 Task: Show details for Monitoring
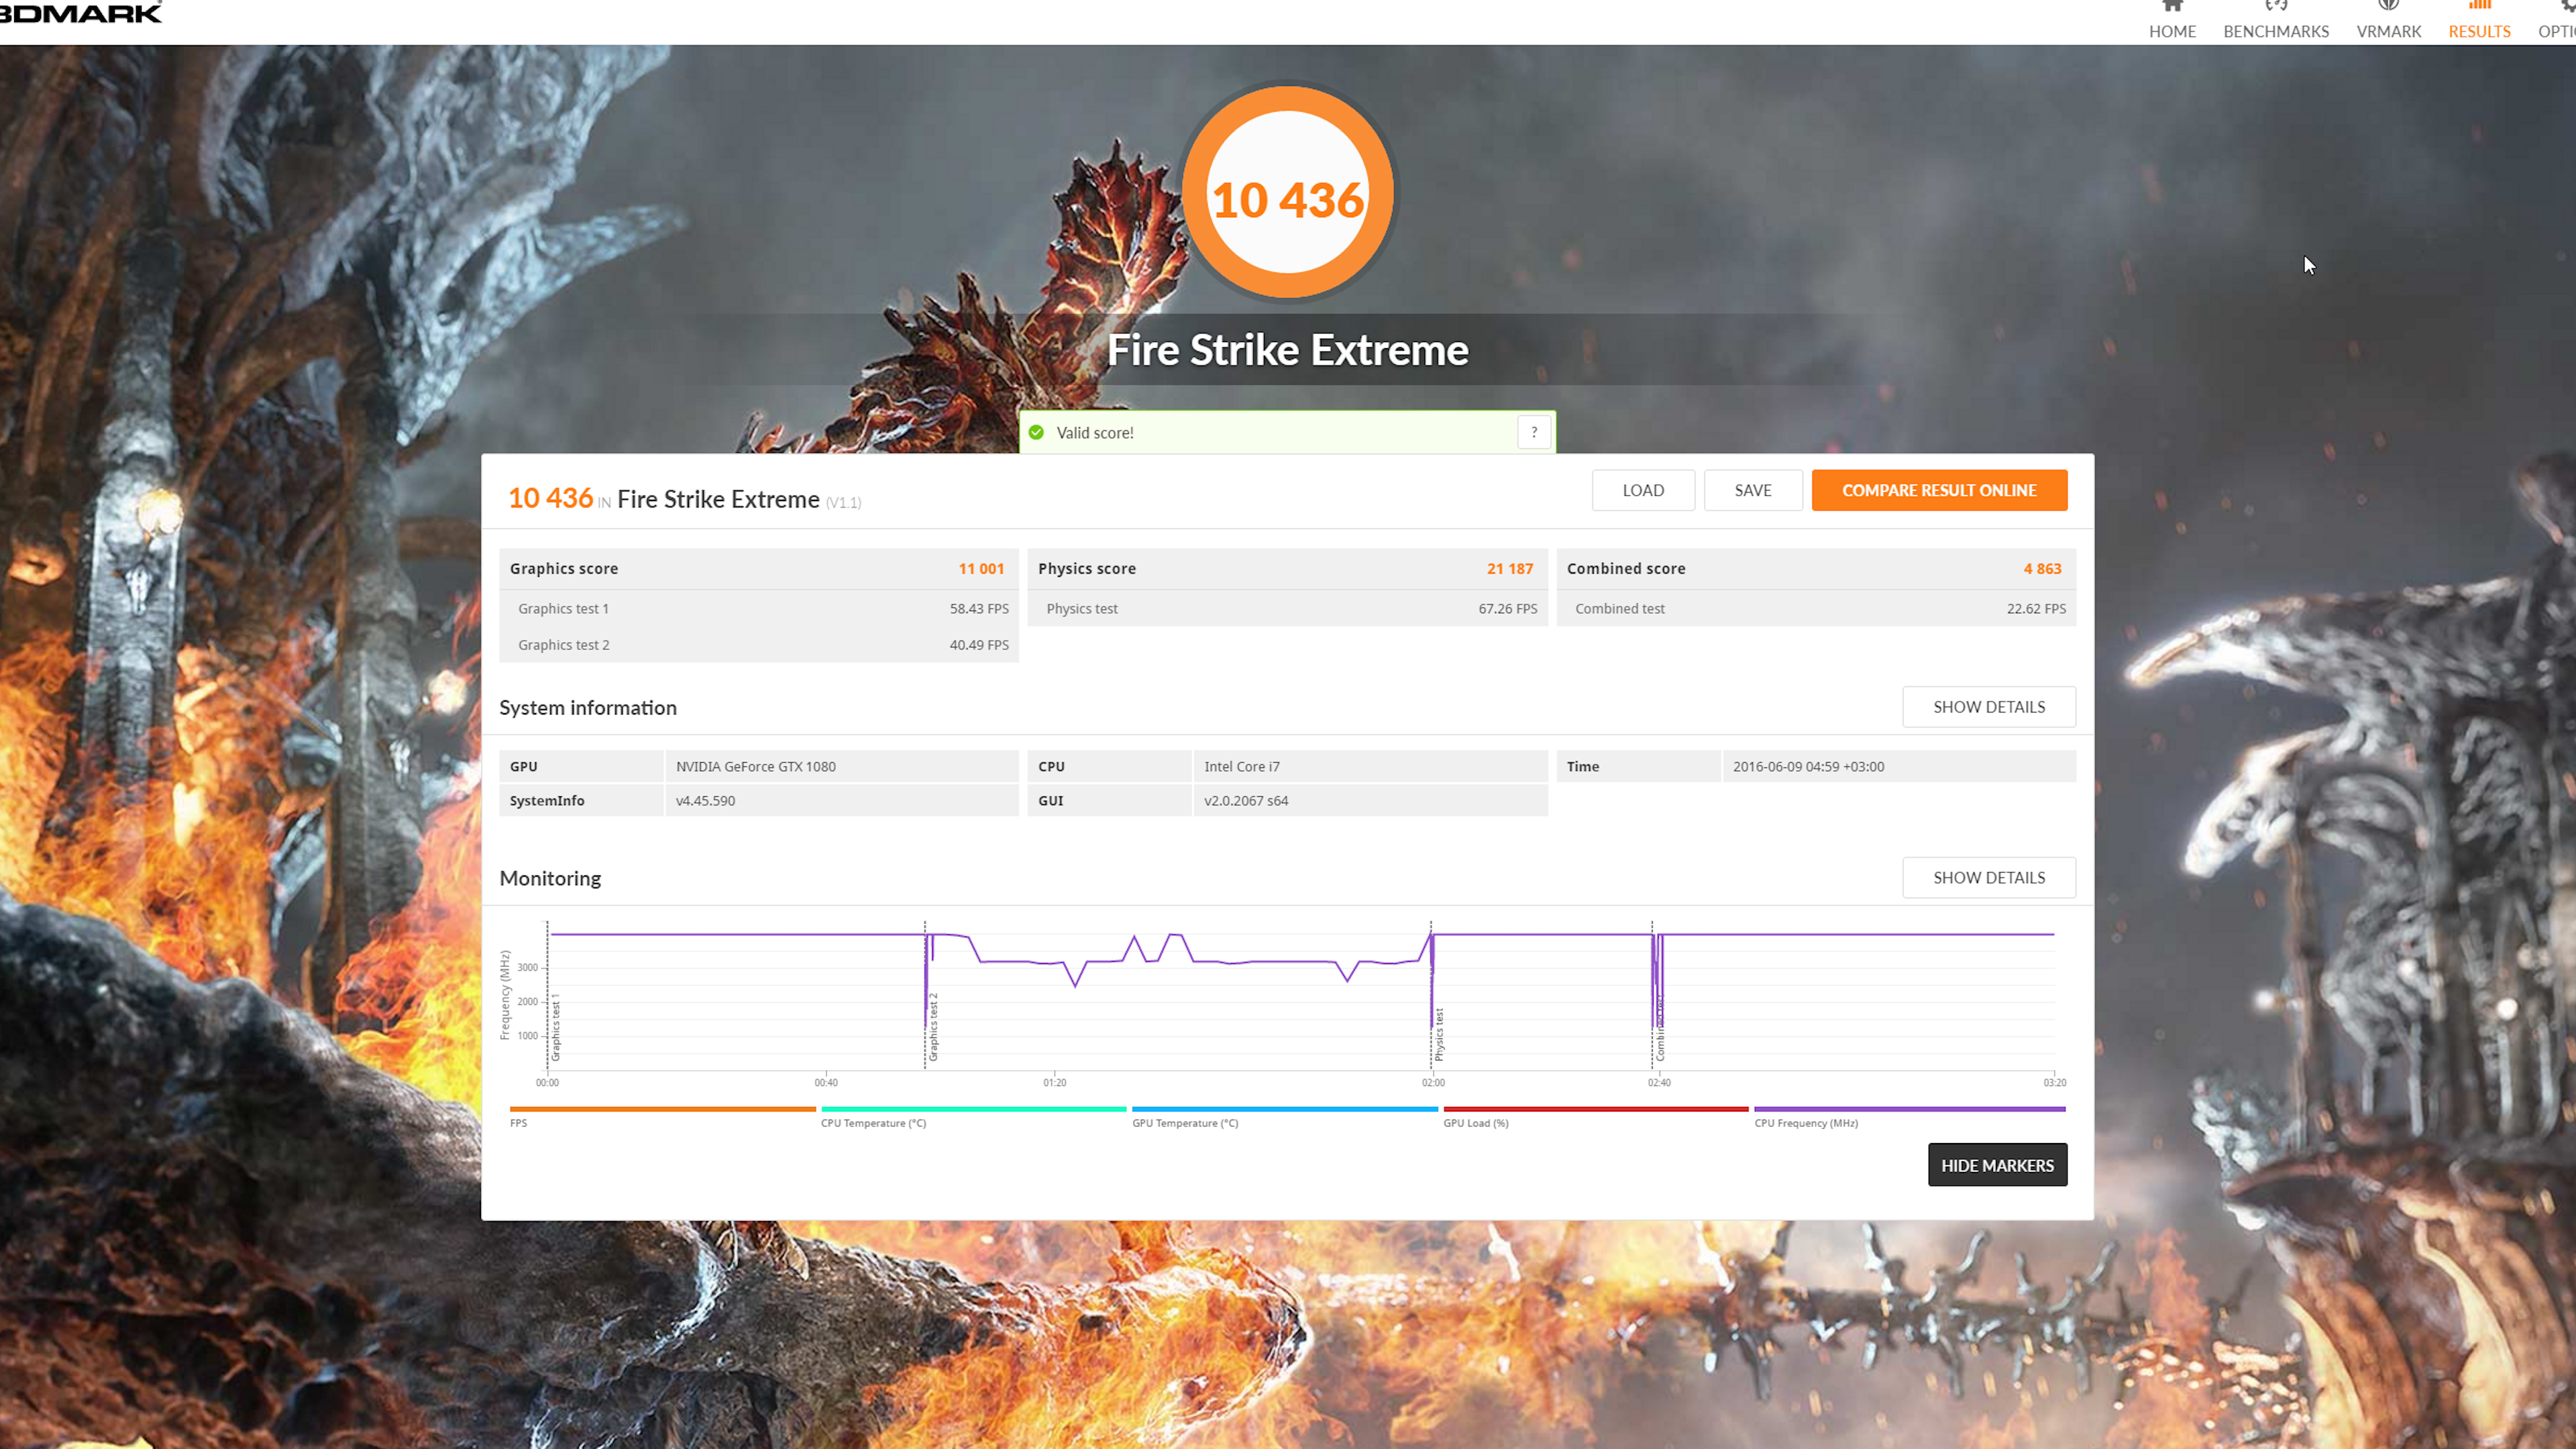tap(1989, 877)
